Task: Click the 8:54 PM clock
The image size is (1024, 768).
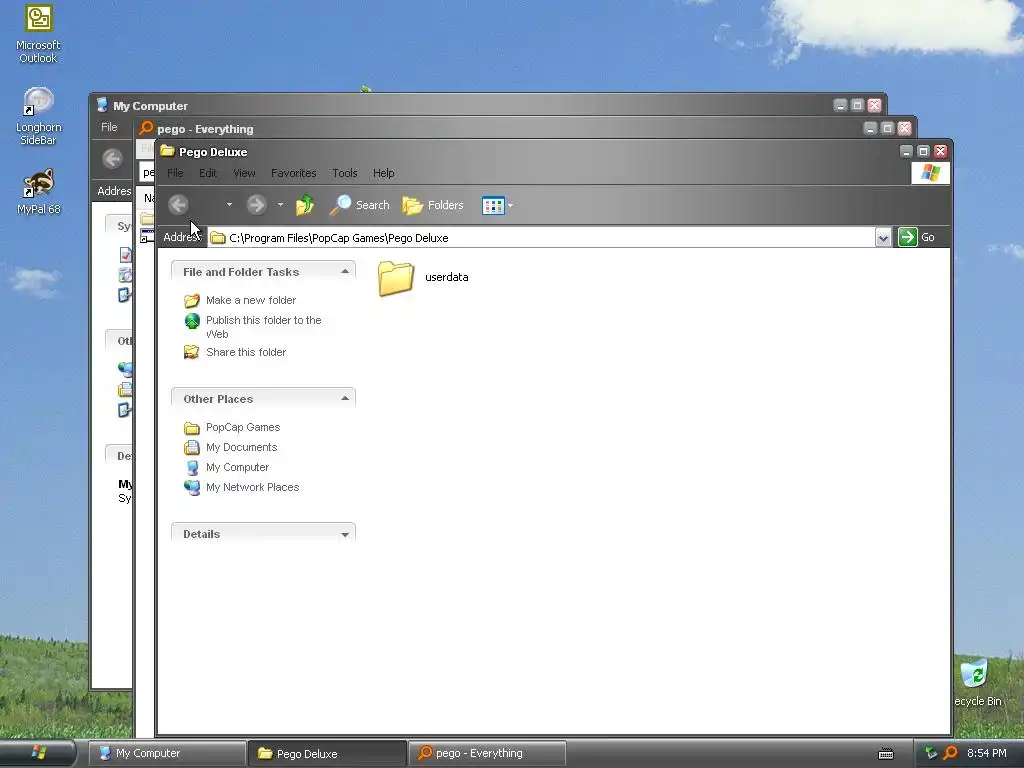Action: [987, 753]
